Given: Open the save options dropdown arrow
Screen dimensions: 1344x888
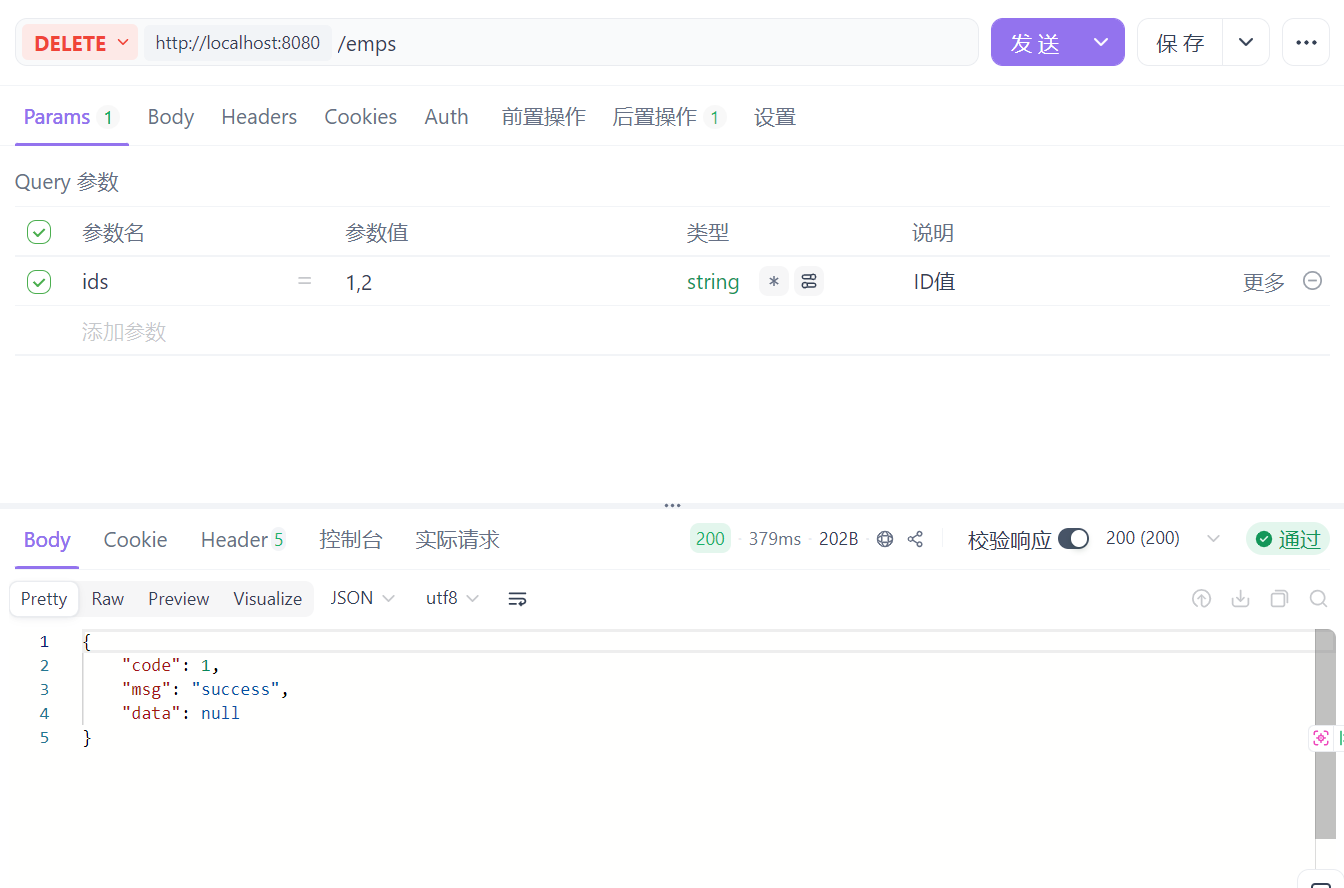Looking at the screenshot, I should pos(1246,43).
